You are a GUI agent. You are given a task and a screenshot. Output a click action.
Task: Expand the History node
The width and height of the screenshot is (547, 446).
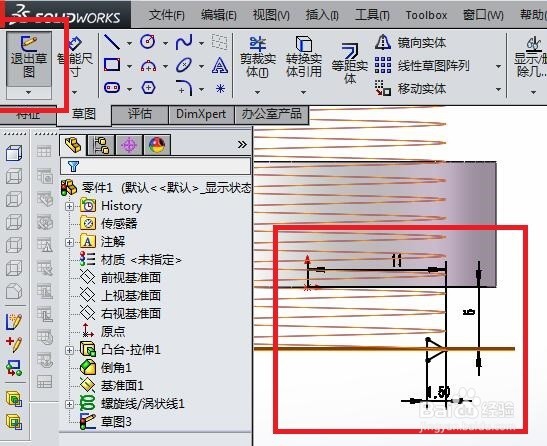(69, 206)
